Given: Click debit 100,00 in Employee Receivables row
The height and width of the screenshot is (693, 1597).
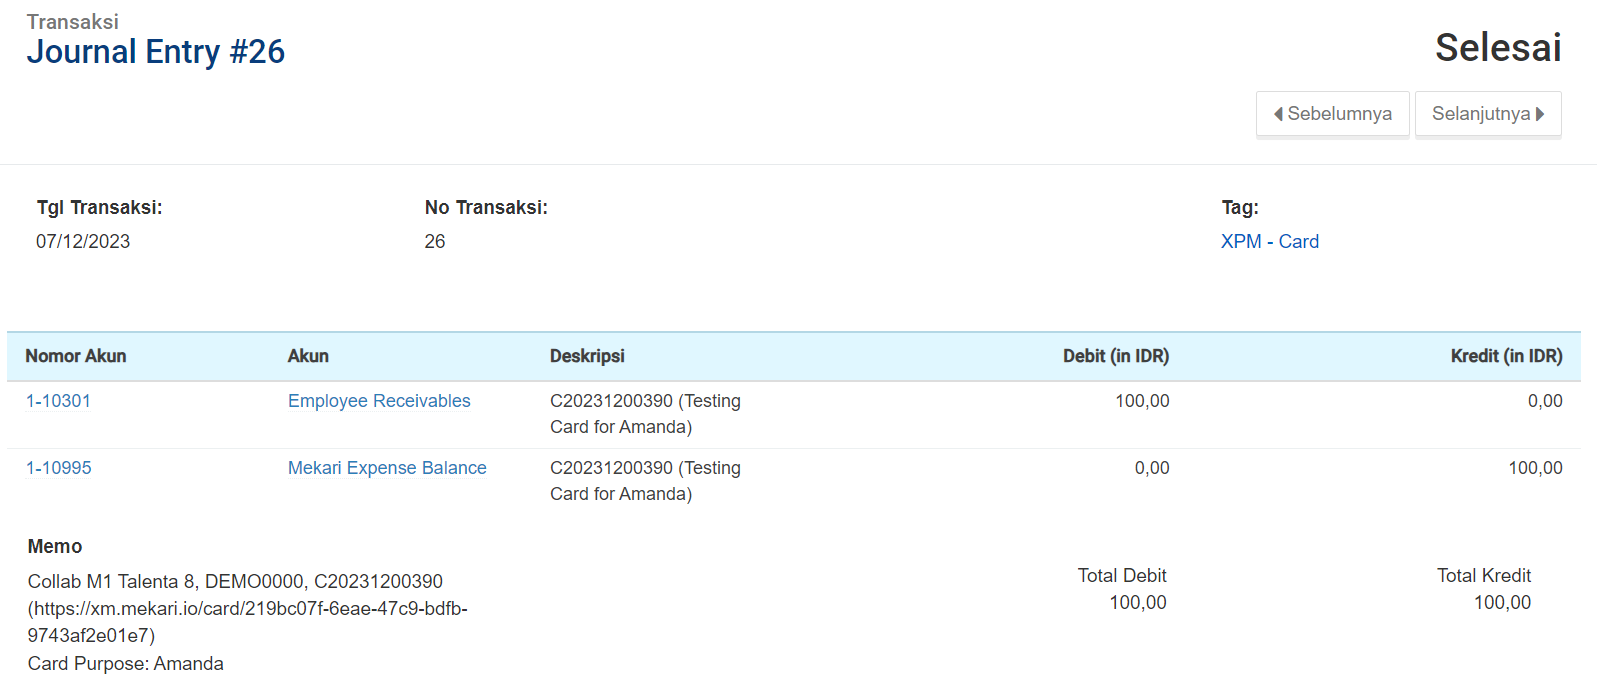Looking at the screenshot, I should click(1142, 401).
